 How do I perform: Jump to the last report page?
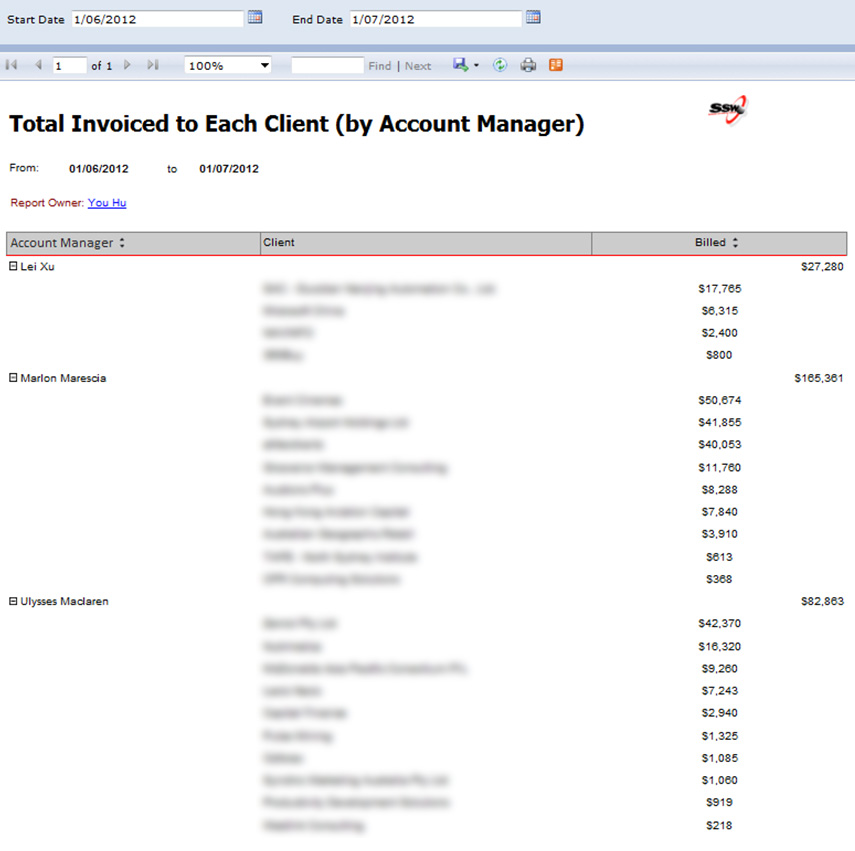[153, 65]
